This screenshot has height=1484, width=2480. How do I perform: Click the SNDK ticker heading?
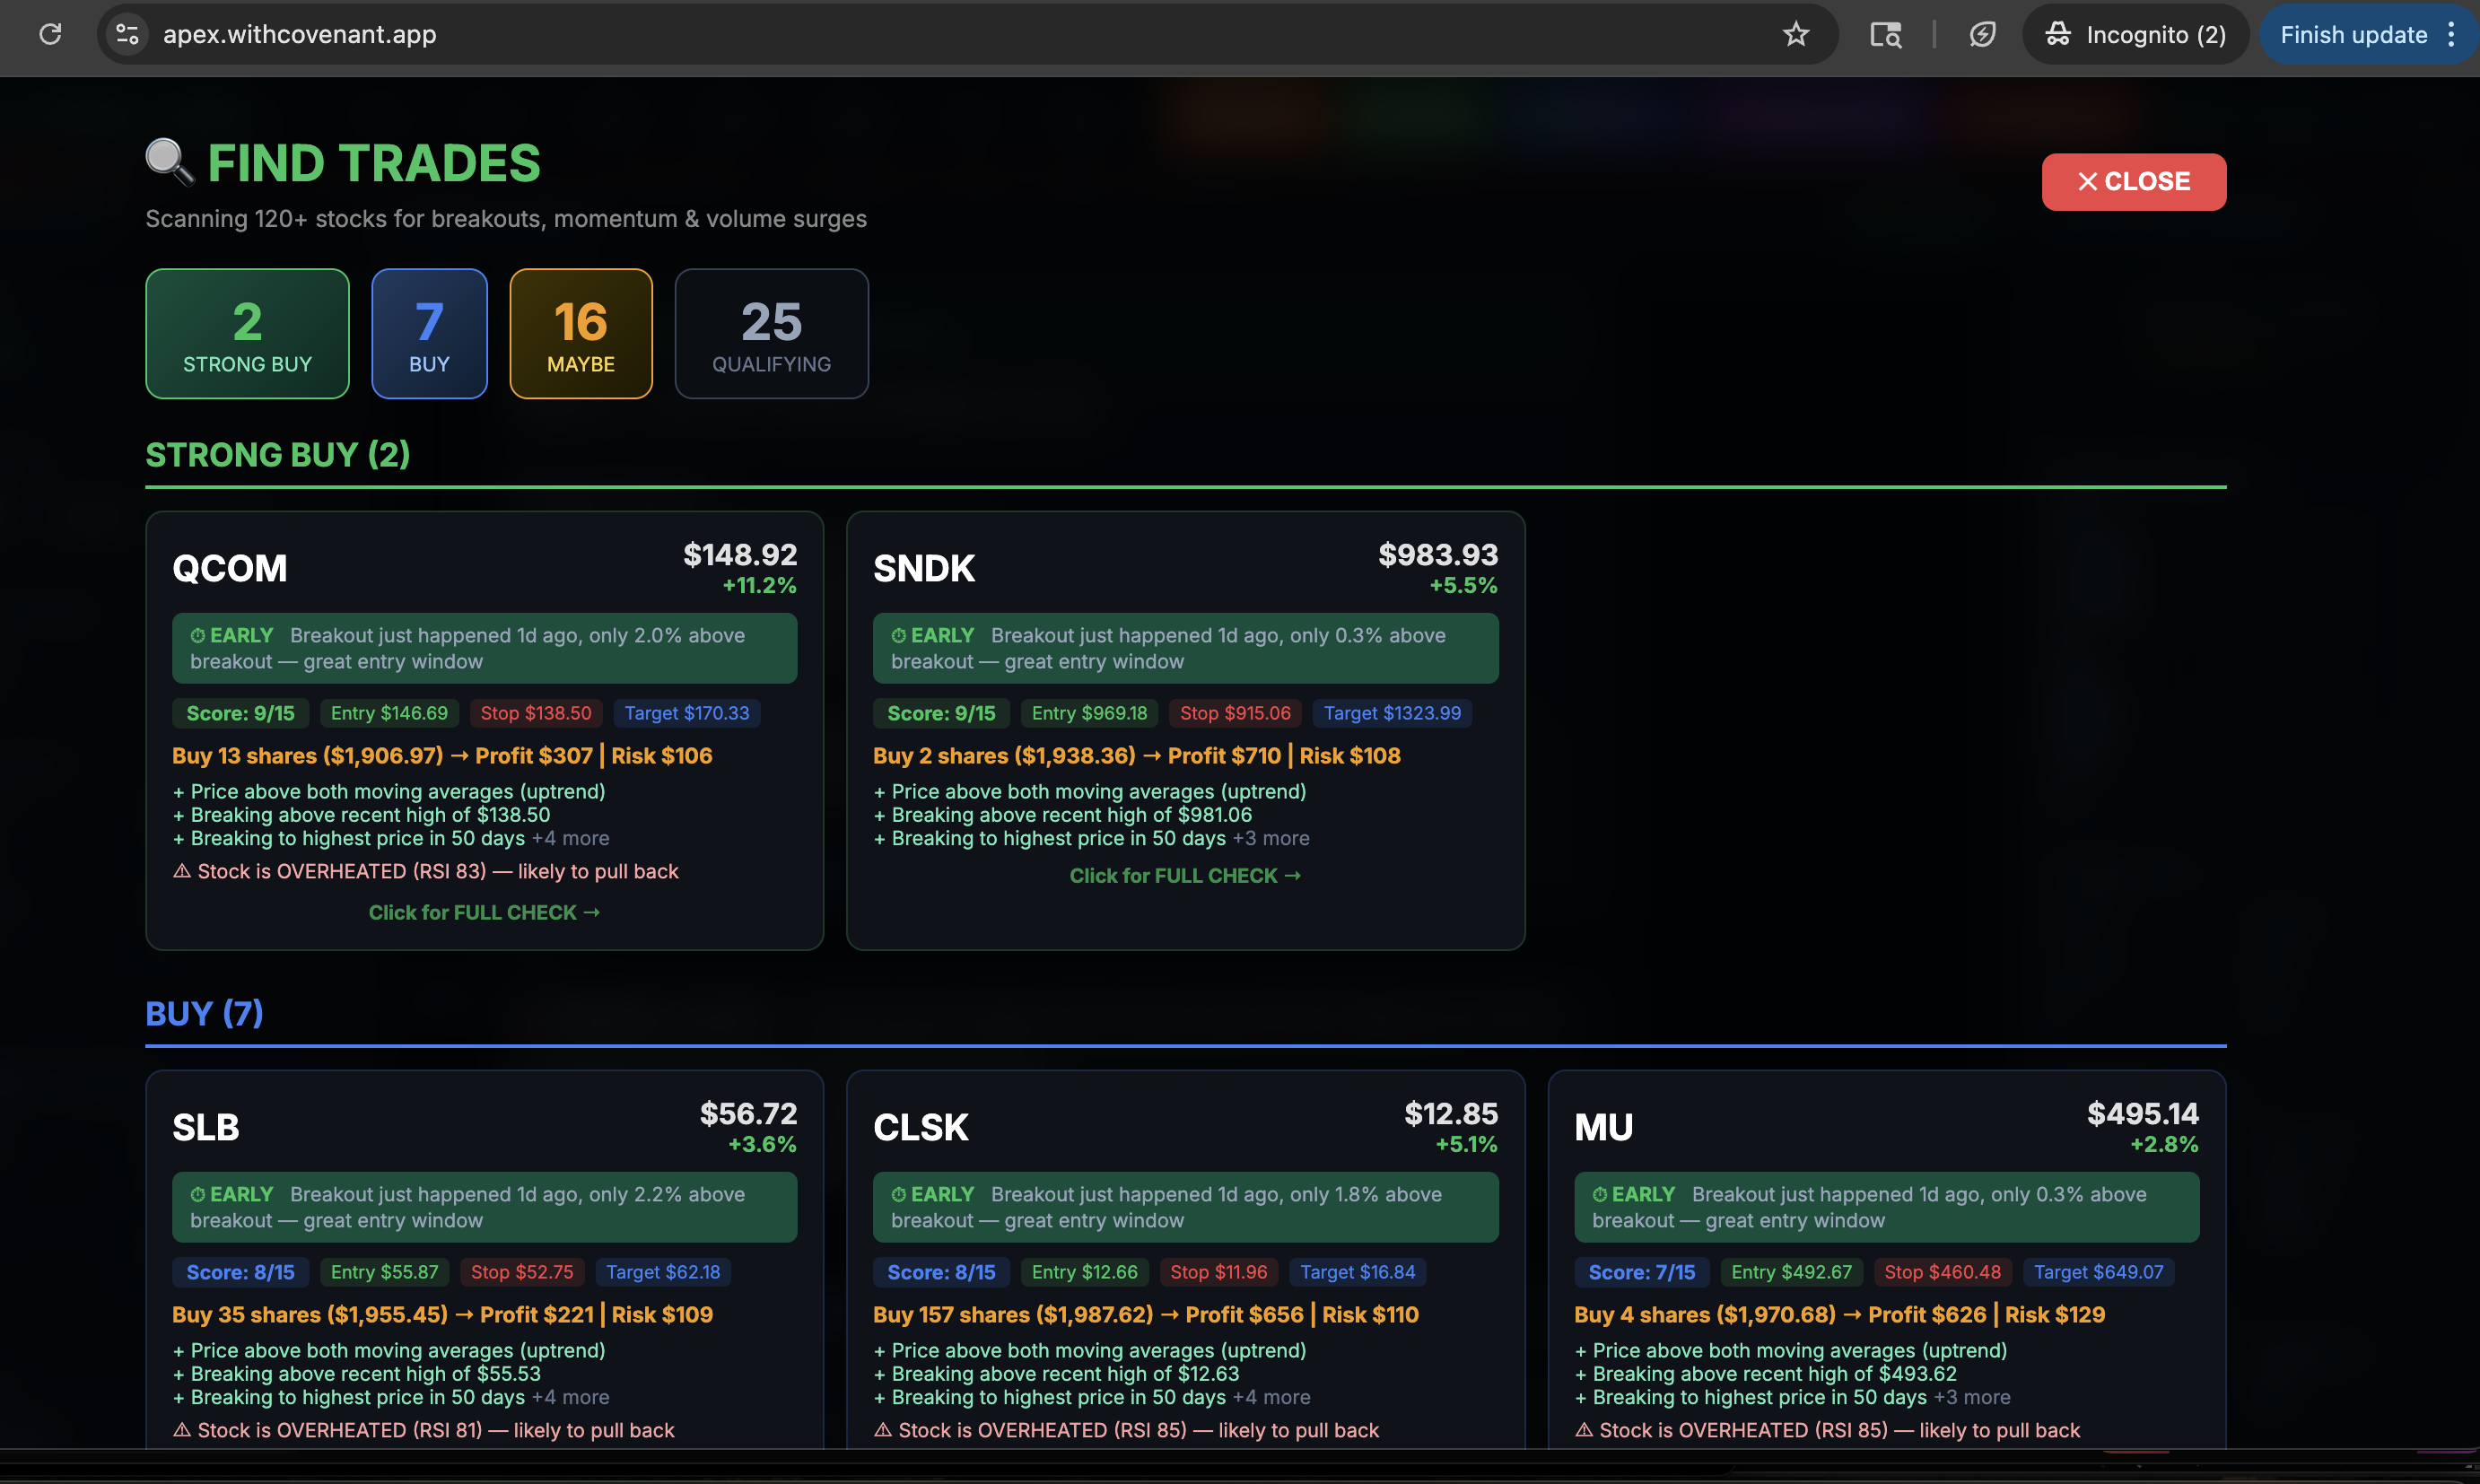click(923, 568)
